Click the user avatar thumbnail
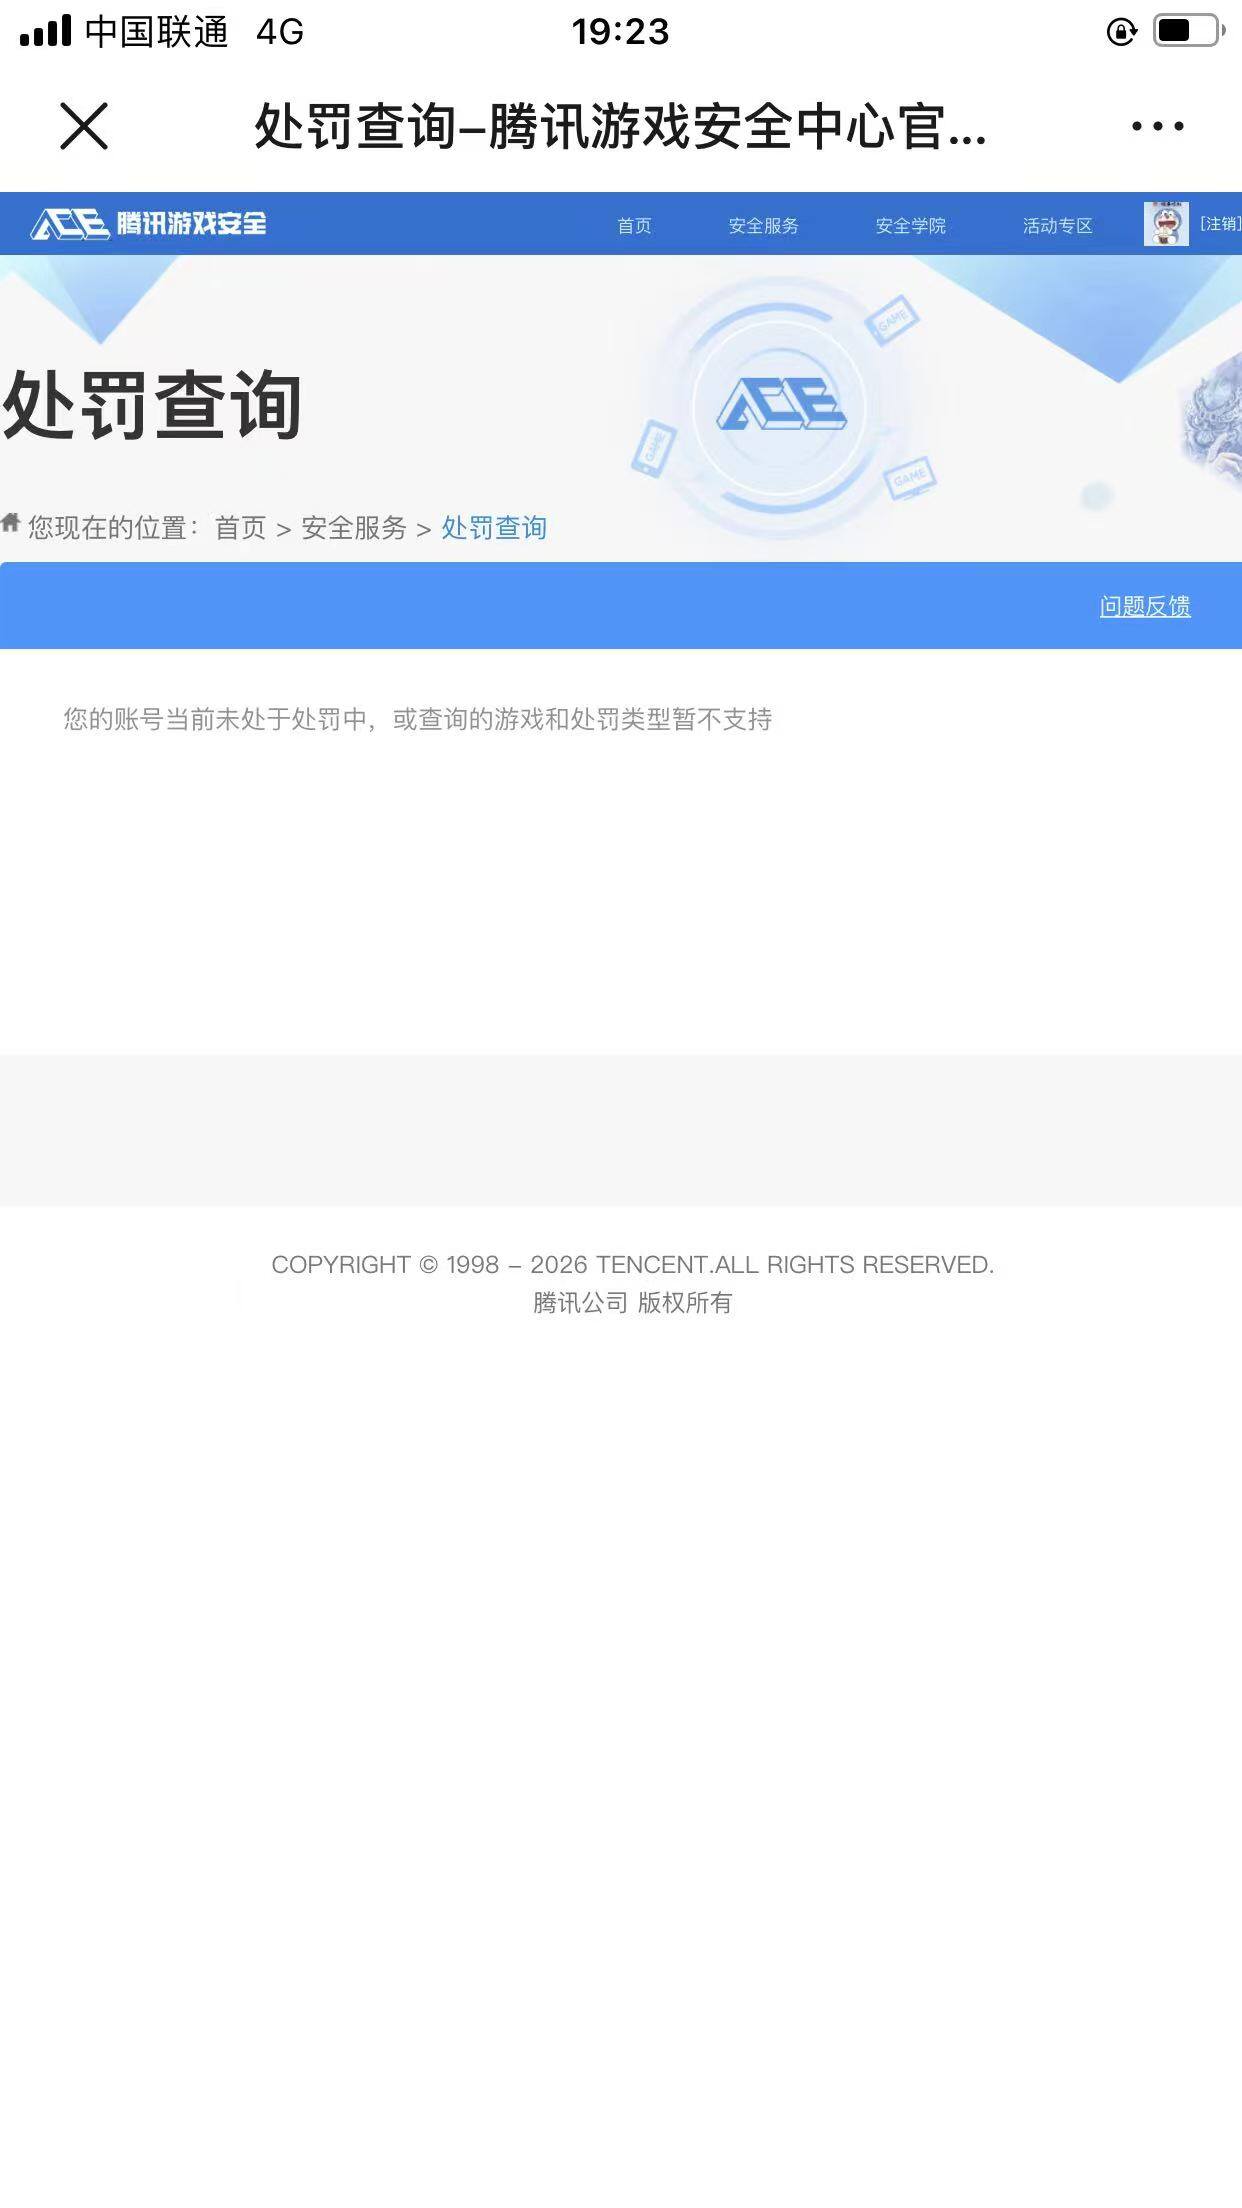1242x2208 pixels. (x=1166, y=223)
